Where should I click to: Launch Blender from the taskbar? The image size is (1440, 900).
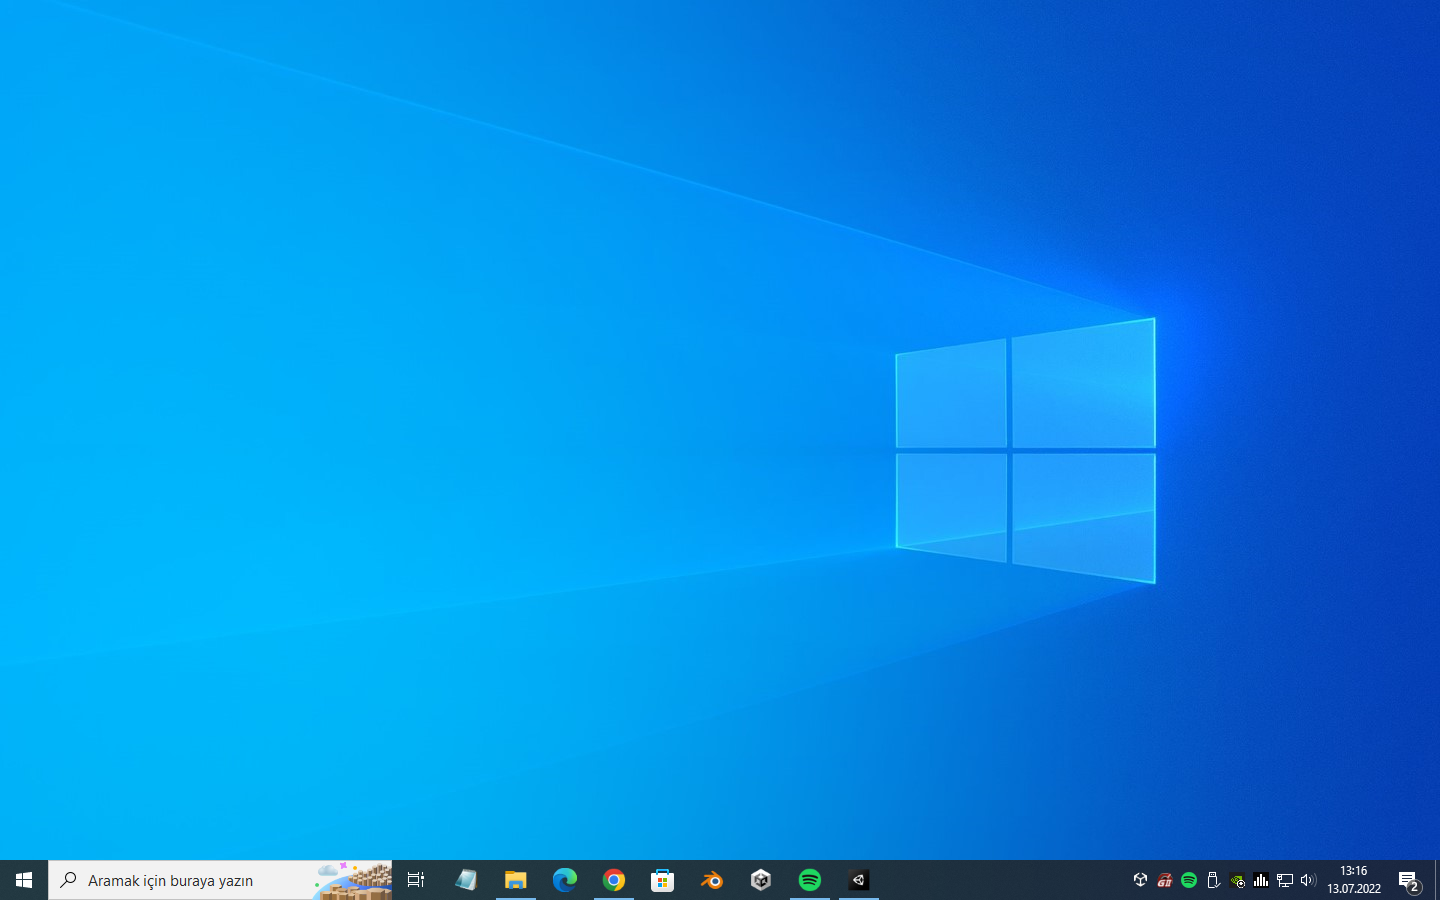pos(711,880)
